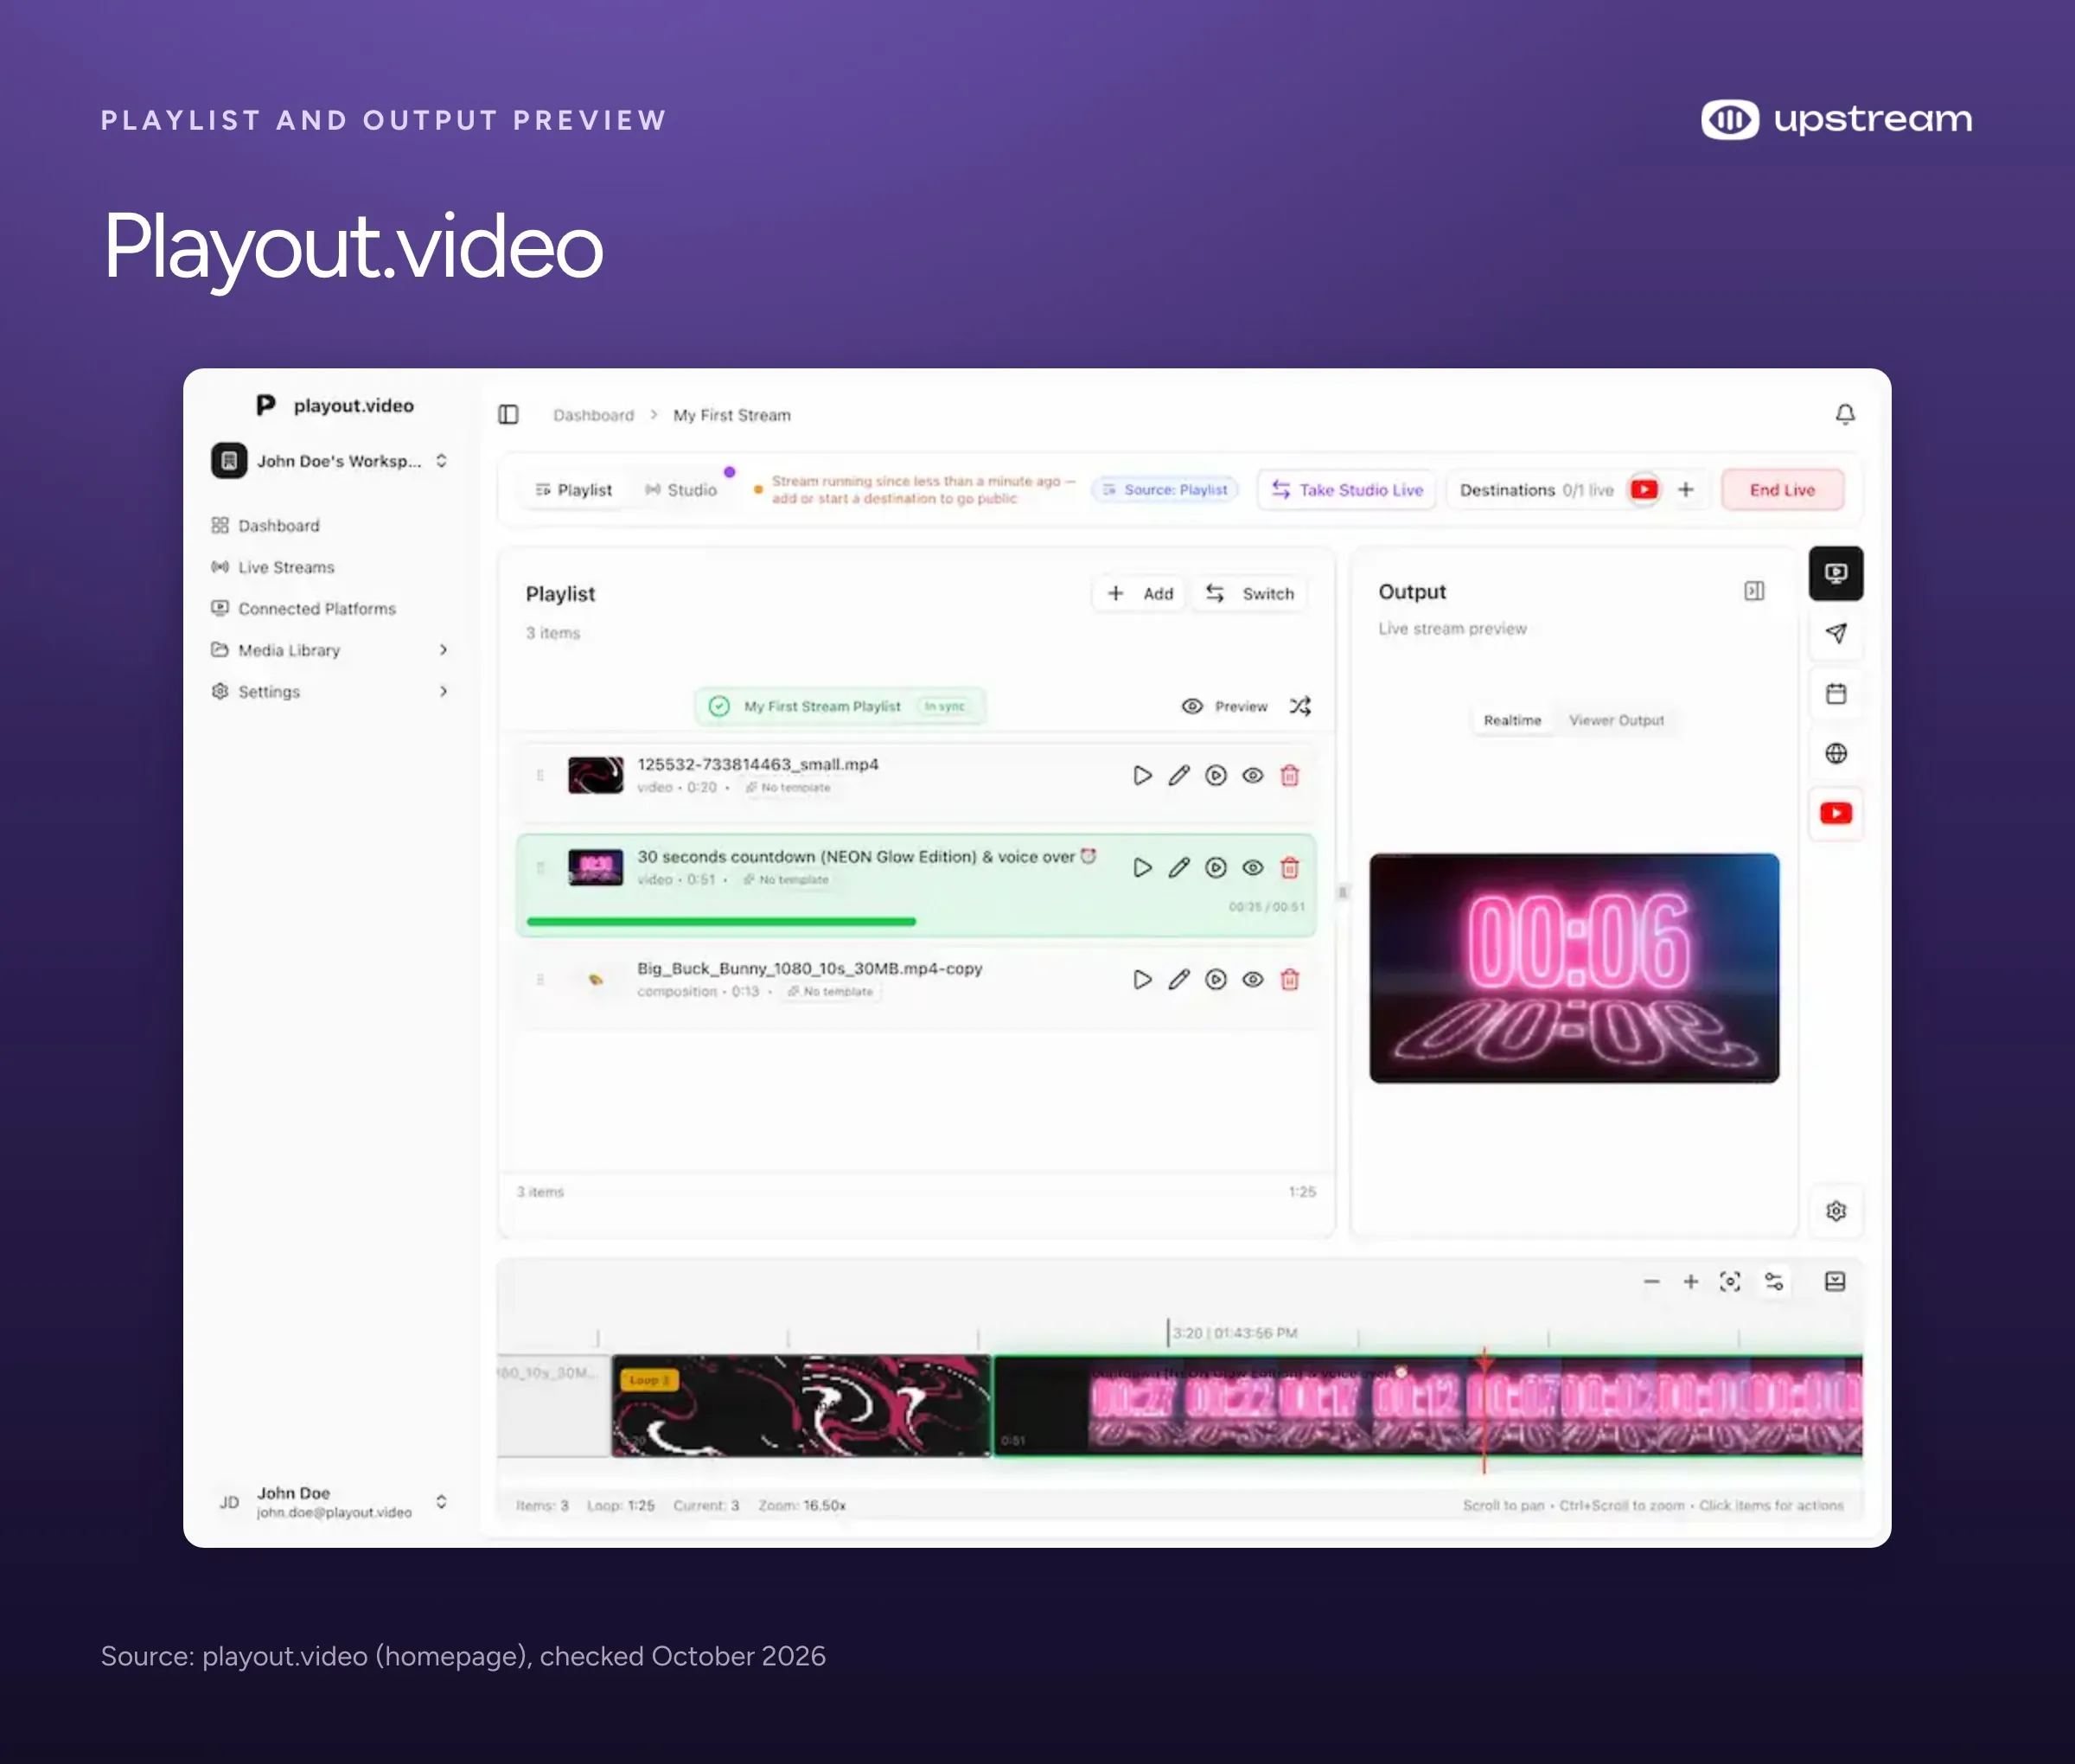Select the monitor output icon in the right rail

coord(1836,573)
